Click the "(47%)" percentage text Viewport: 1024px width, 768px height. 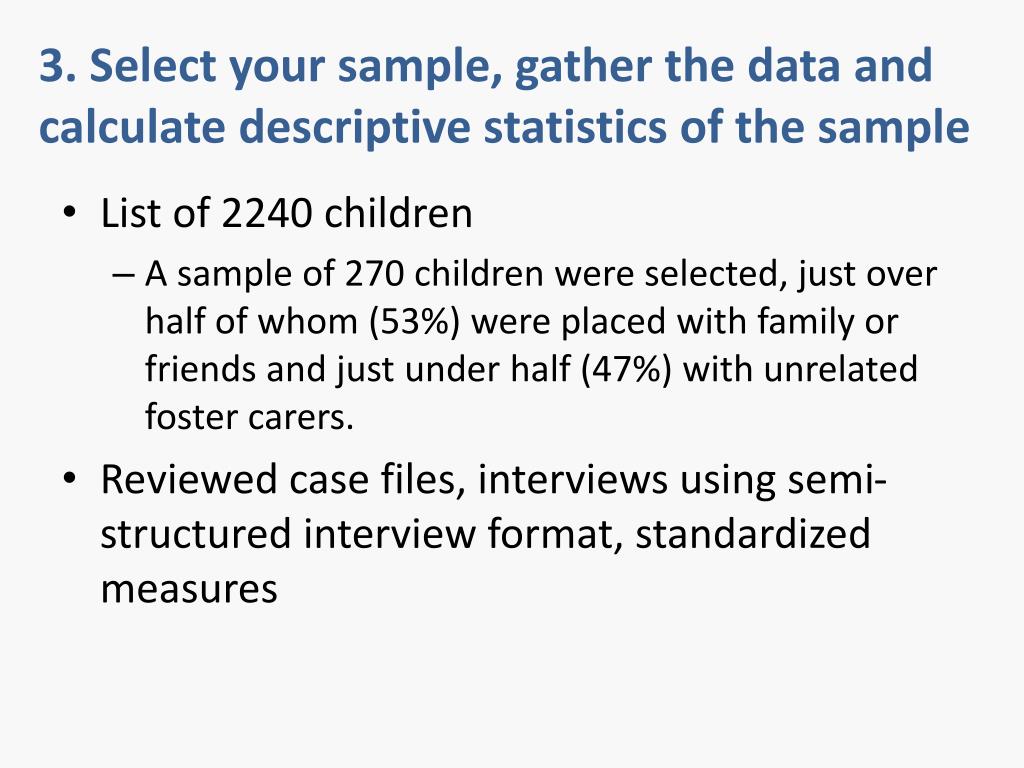pos(626,369)
